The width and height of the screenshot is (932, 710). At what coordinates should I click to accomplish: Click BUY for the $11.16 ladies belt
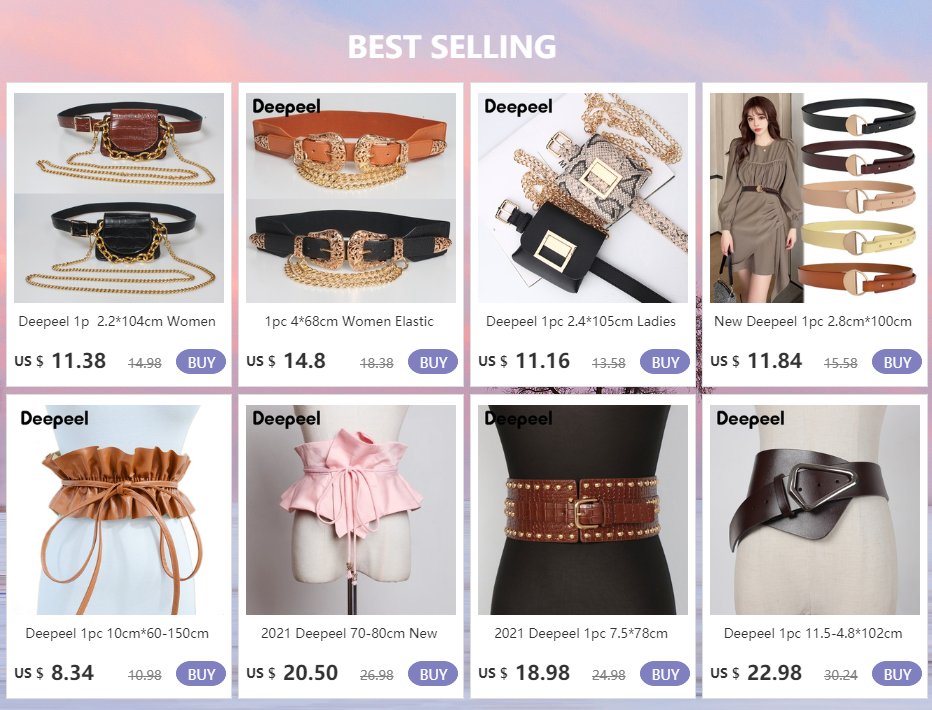665,362
